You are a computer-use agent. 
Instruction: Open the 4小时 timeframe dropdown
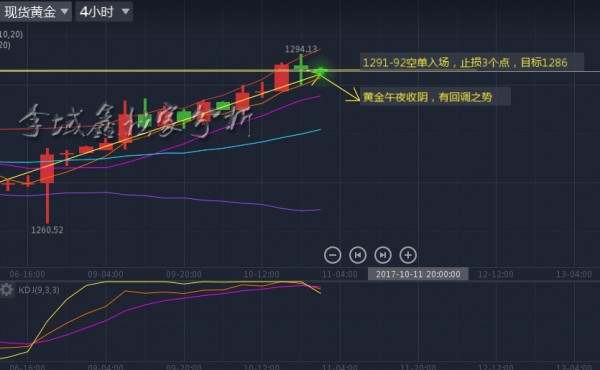[x=104, y=12]
